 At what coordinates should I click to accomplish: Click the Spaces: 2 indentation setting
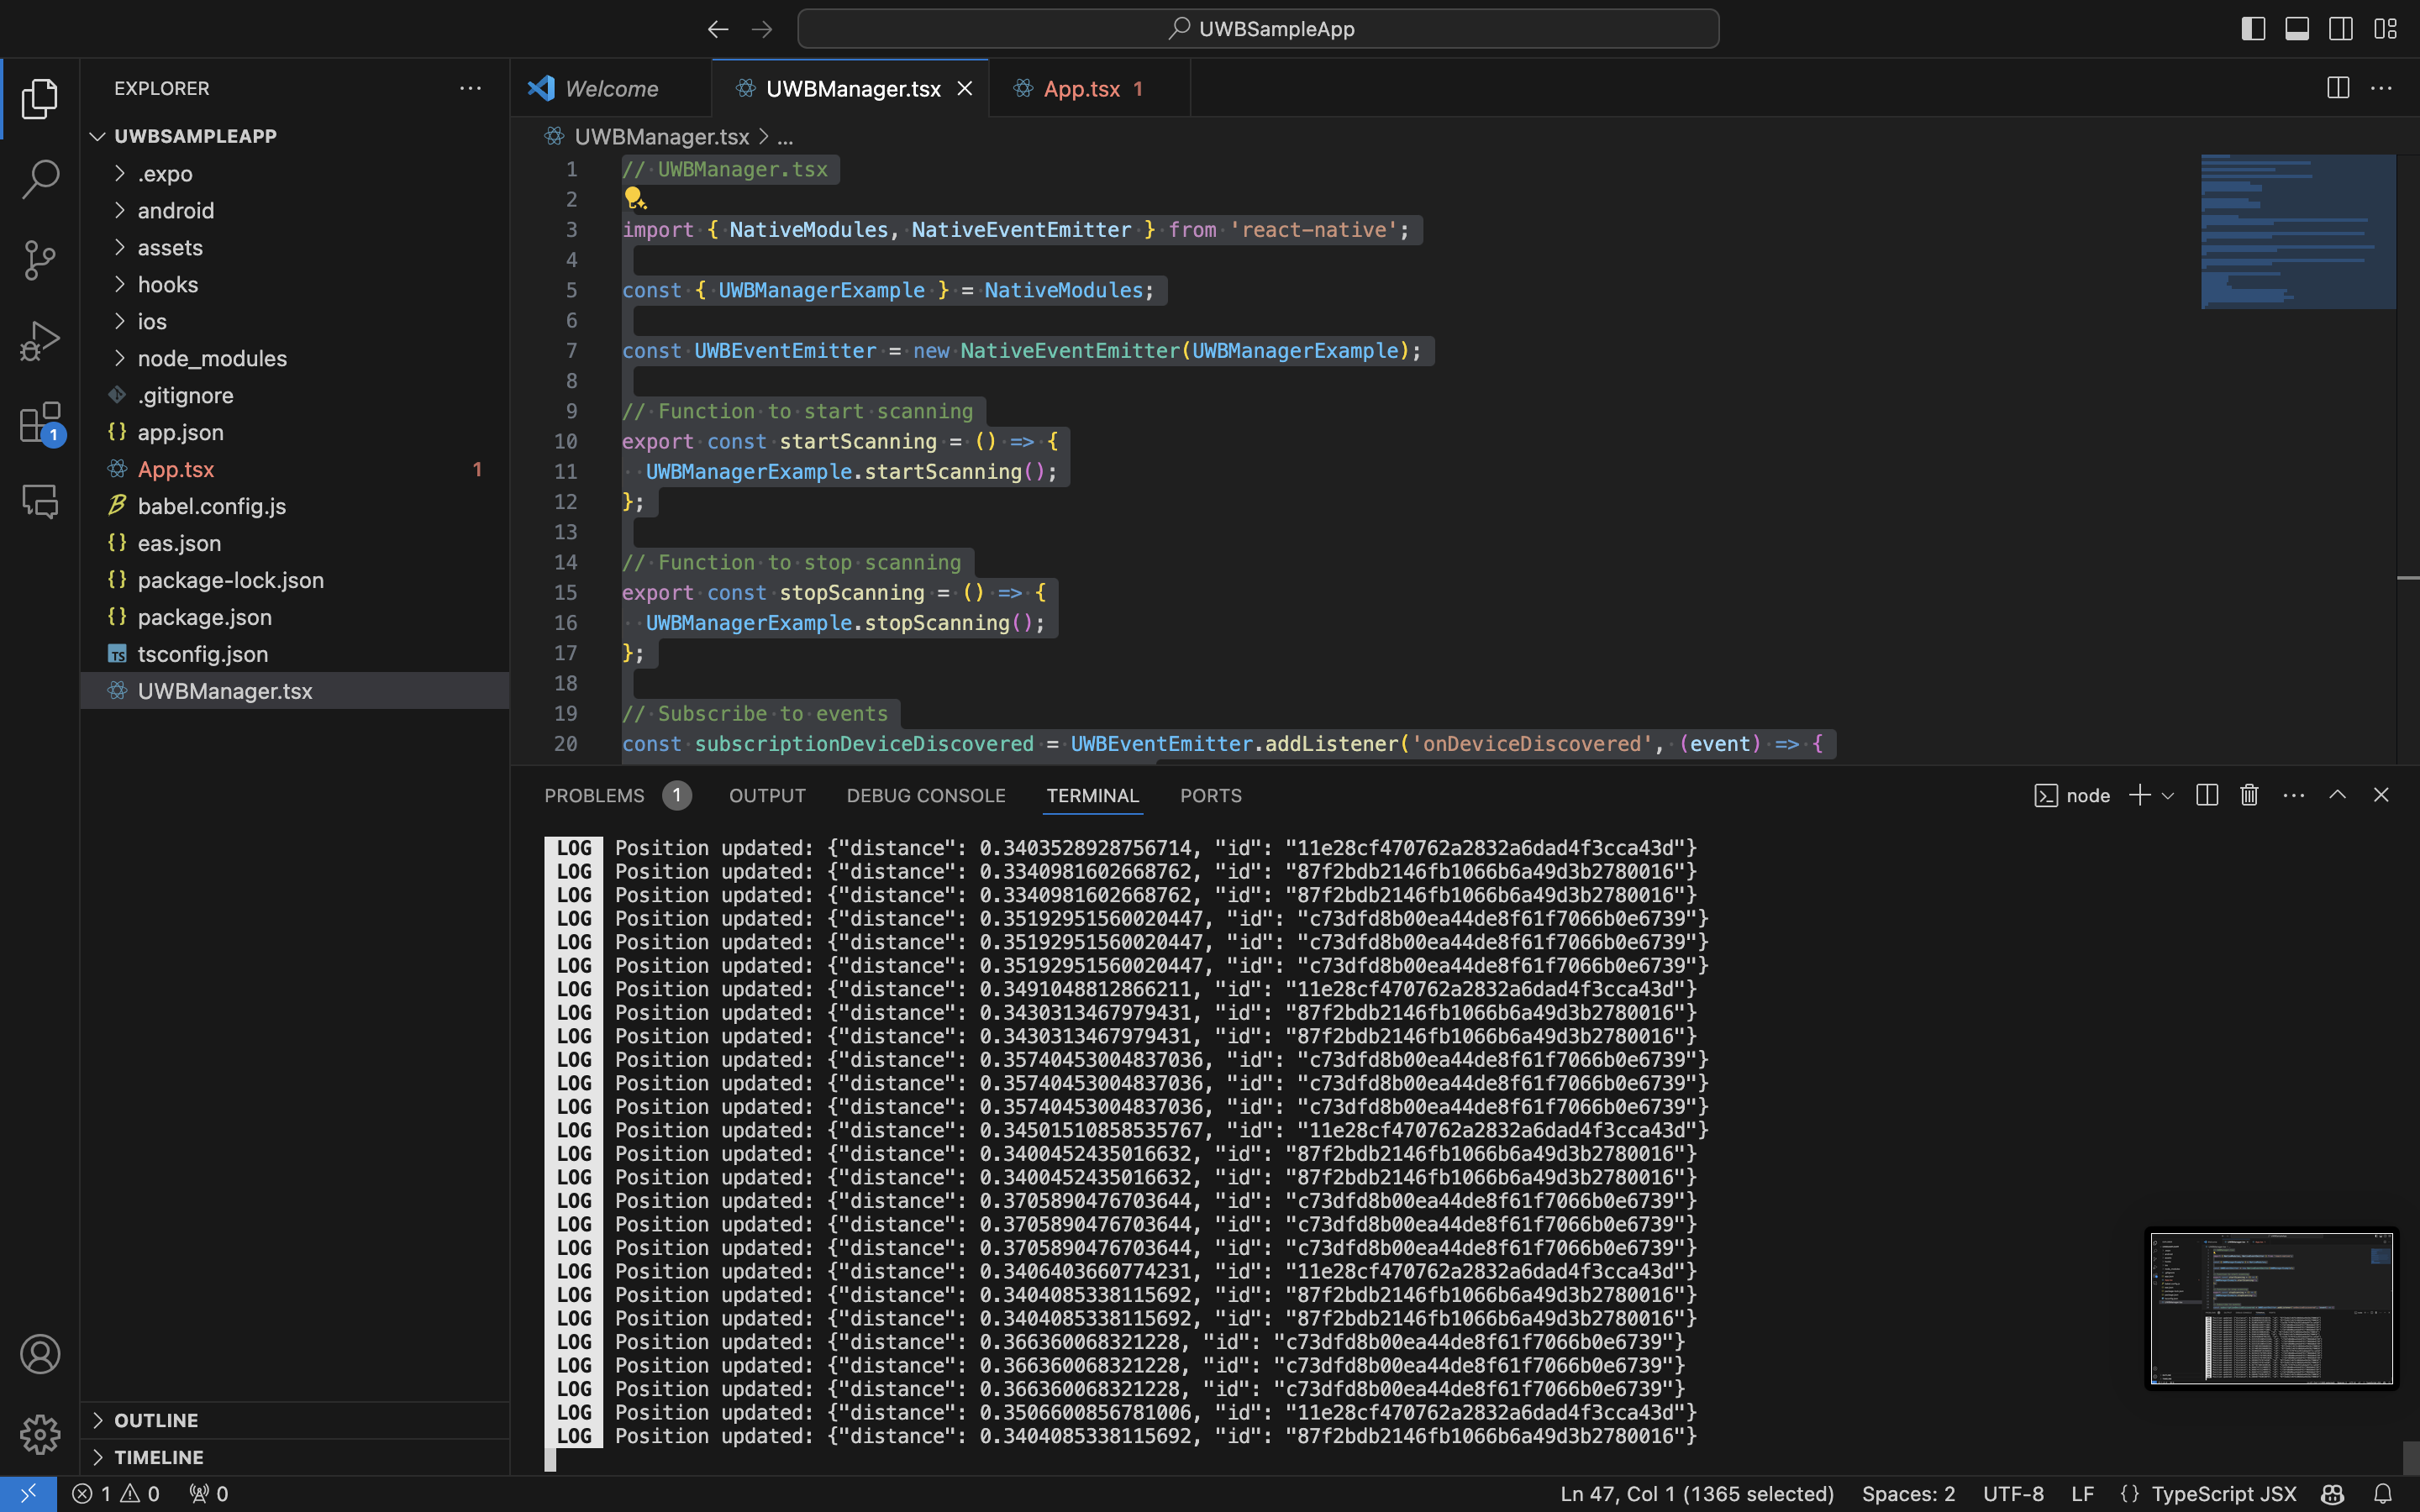[x=1908, y=1493]
